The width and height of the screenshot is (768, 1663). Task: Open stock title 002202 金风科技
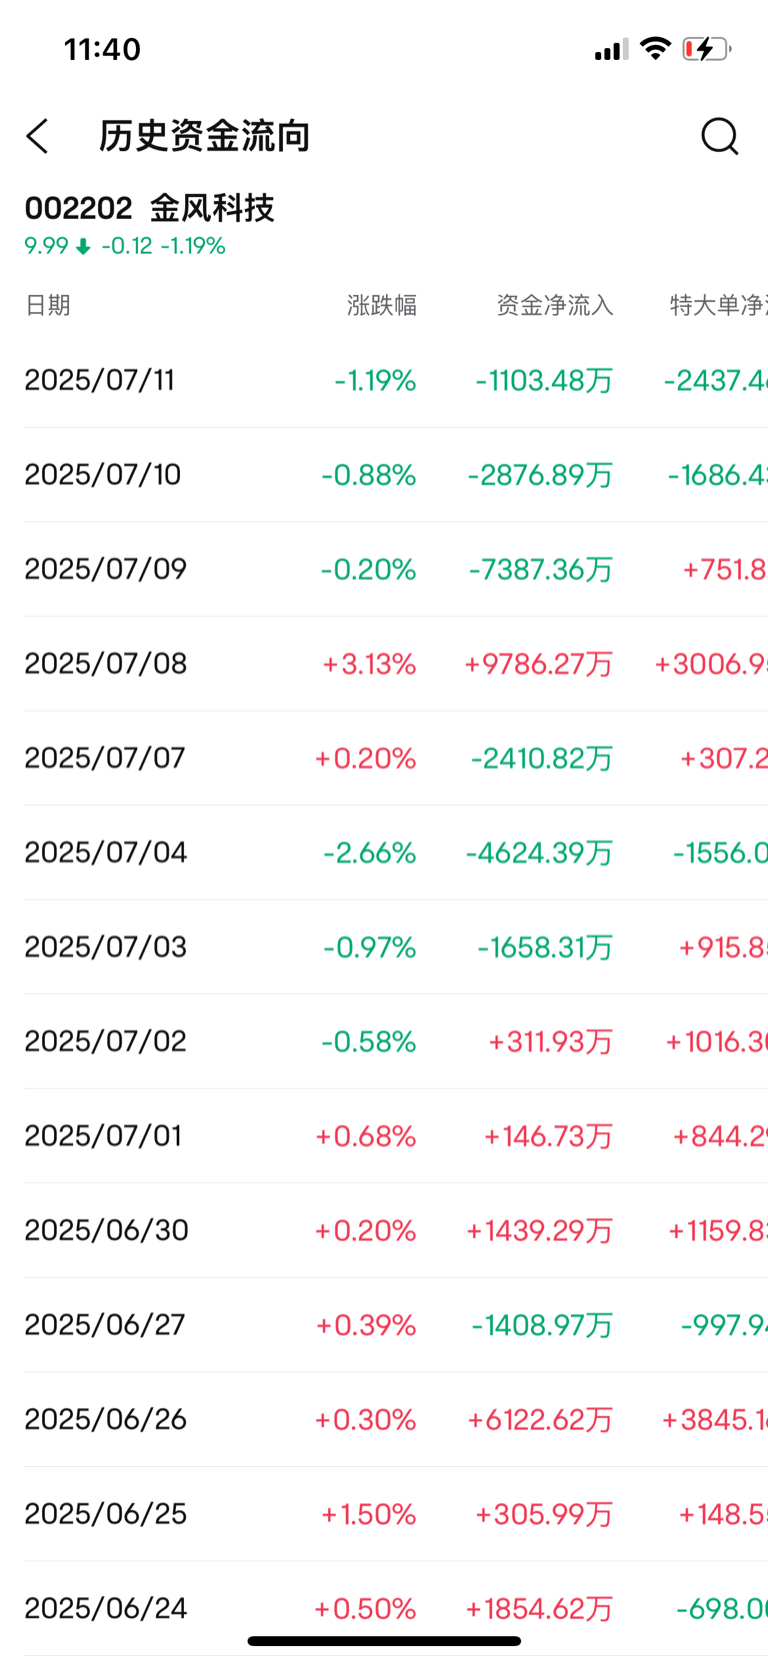pyautogui.click(x=150, y=208)
